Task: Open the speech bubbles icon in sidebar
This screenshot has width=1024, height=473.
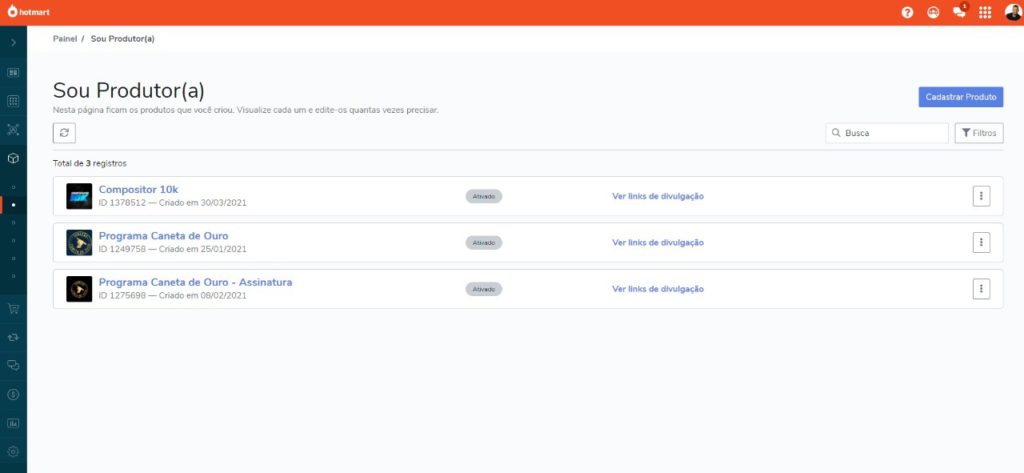Action: [13, 365]
